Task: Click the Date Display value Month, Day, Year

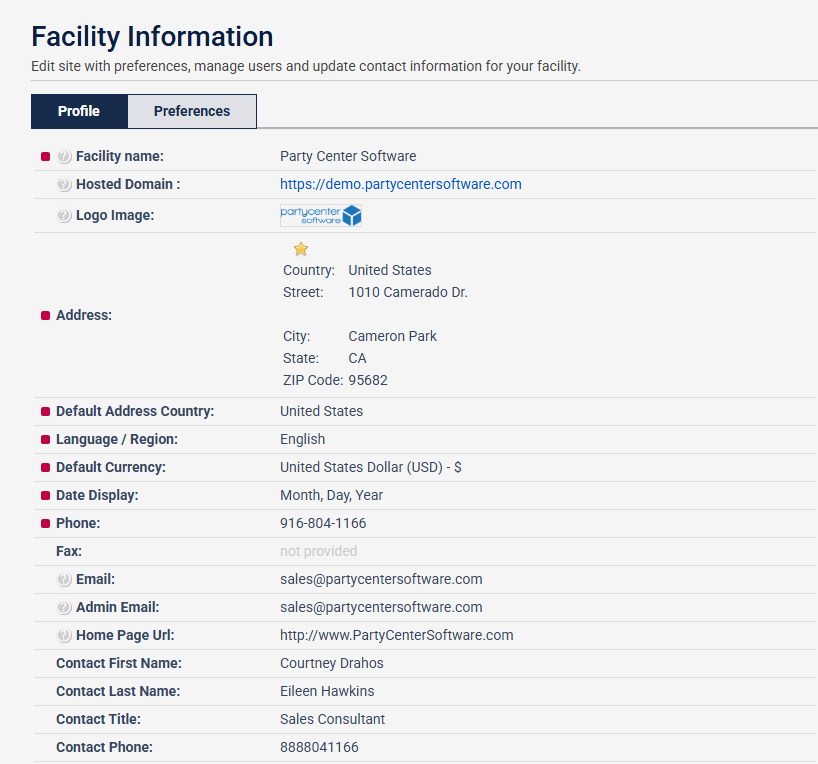Action: pos(331,495)
